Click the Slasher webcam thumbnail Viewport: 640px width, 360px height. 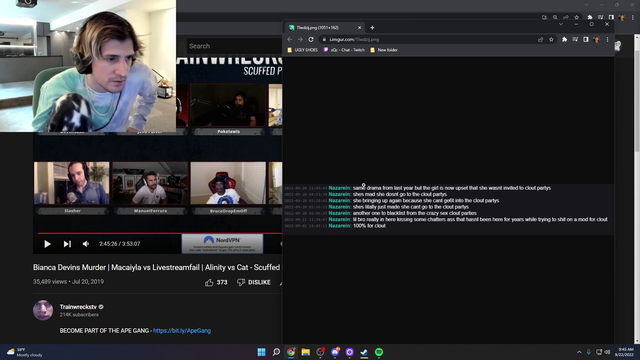72,183
